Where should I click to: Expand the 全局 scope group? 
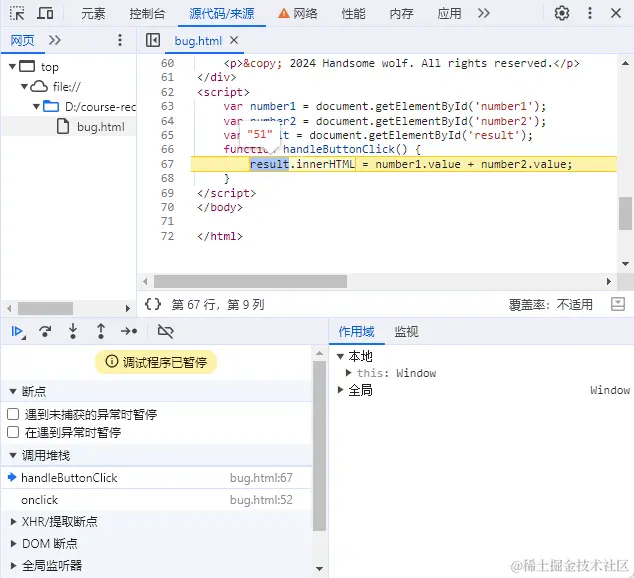(x=340, y=390)
